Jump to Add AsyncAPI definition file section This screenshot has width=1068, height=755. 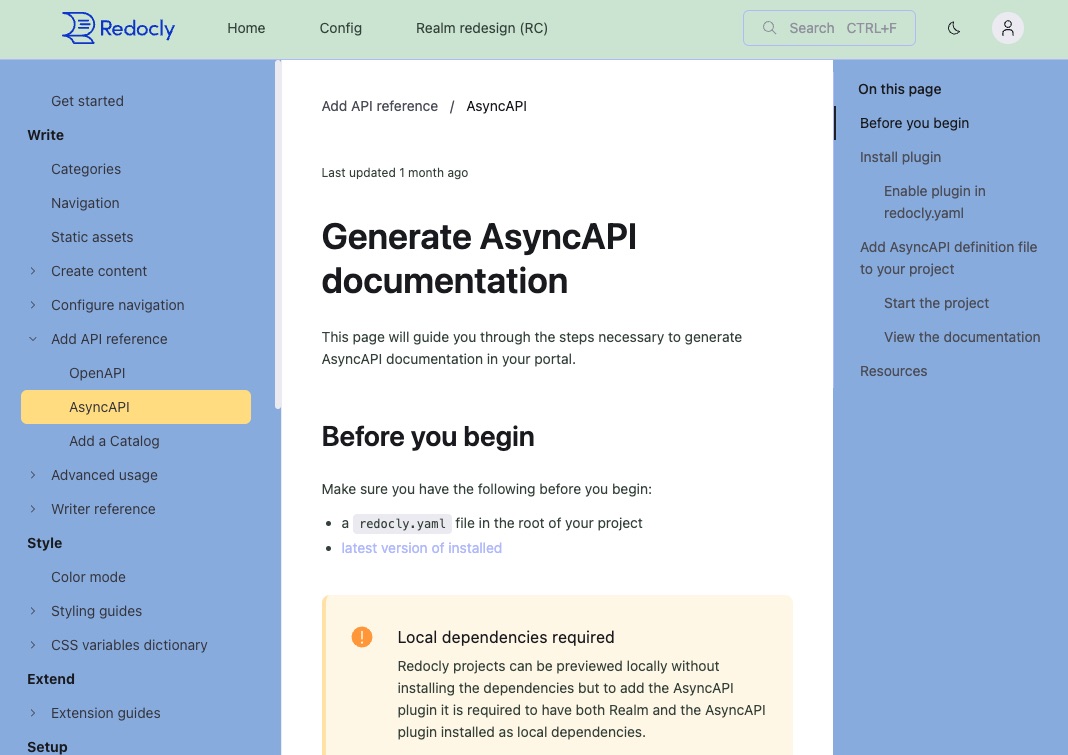pos(948,258)
